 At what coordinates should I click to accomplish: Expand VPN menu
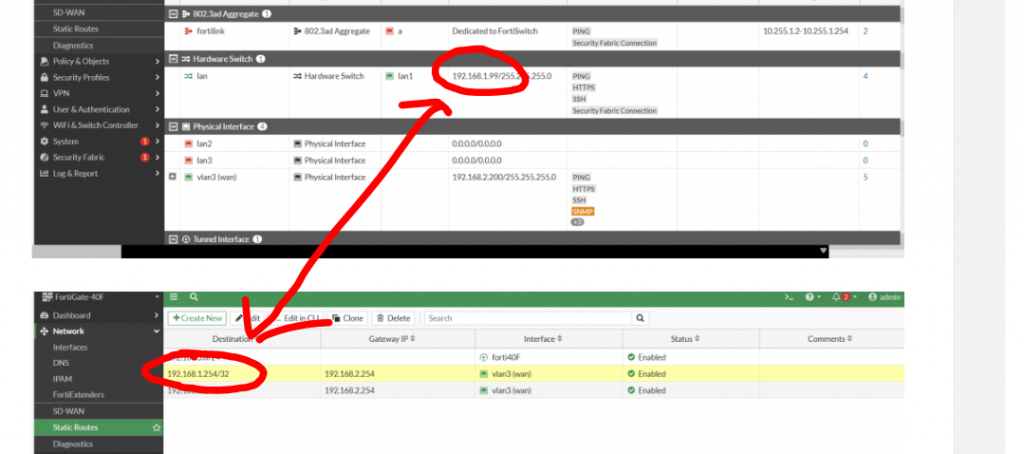157,93
